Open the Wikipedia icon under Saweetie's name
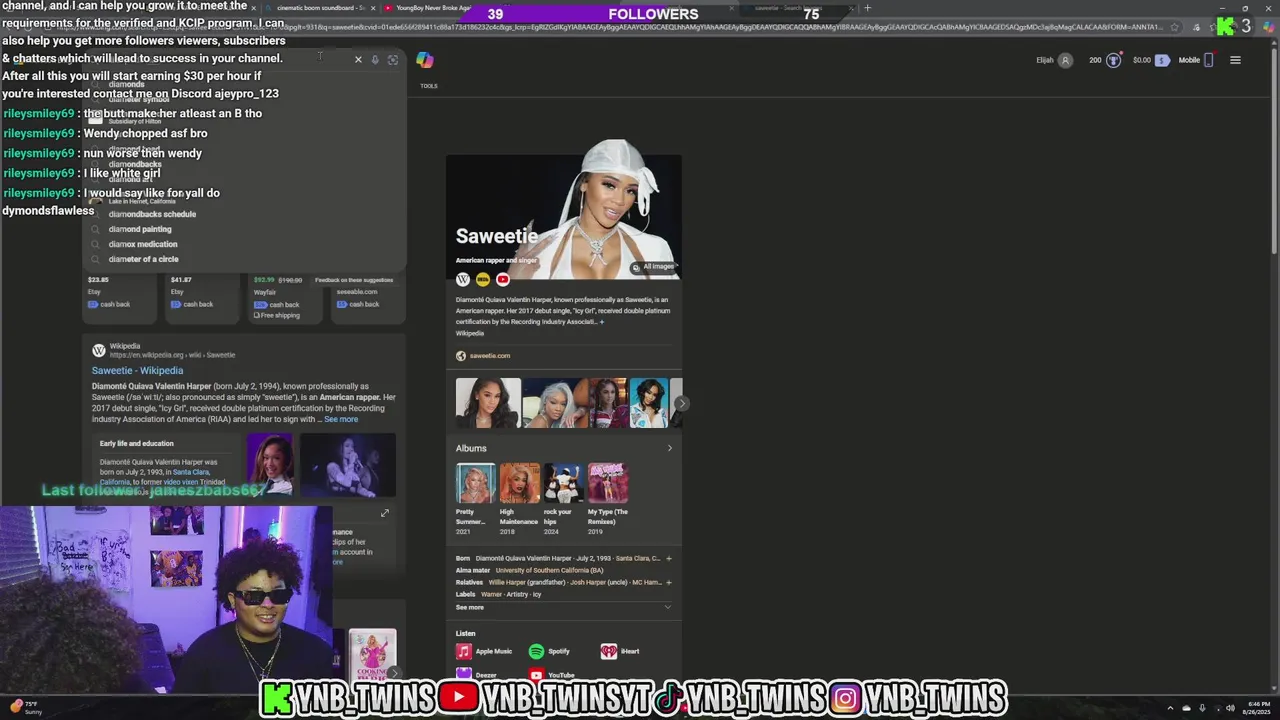Screen dimensions: 1280x720 click(463, 279)
